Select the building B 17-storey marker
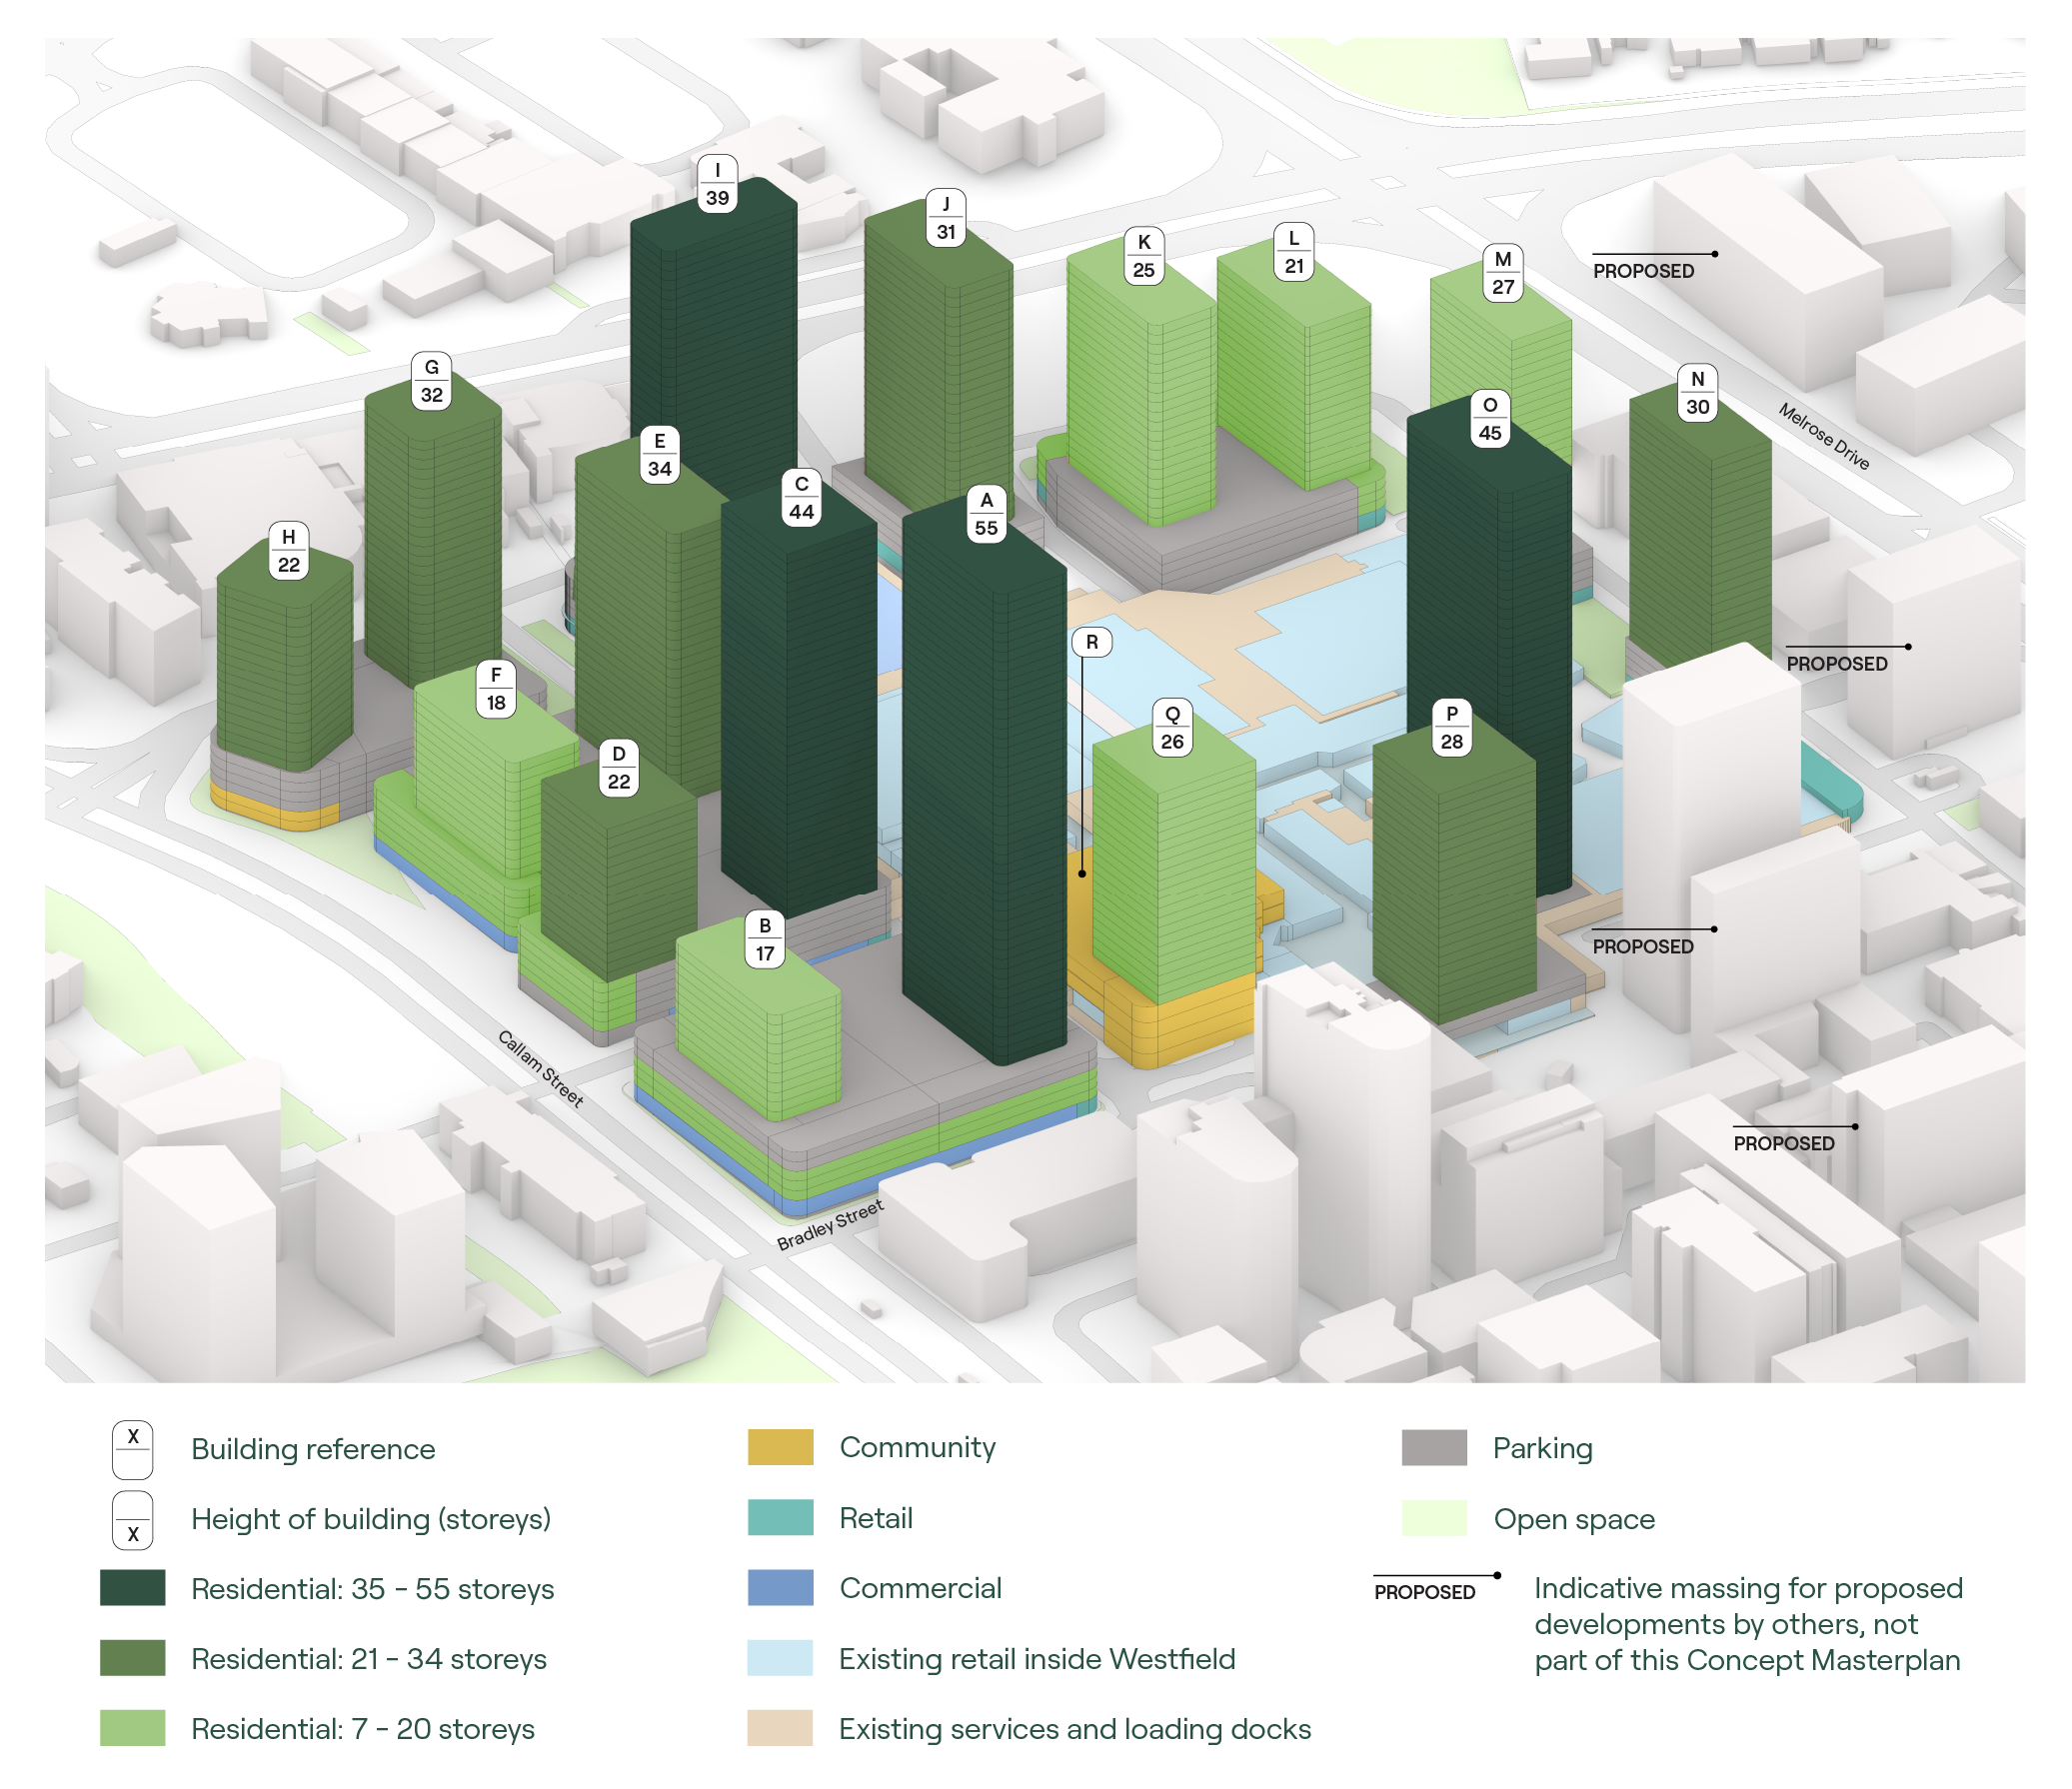 tap(765, 940)
